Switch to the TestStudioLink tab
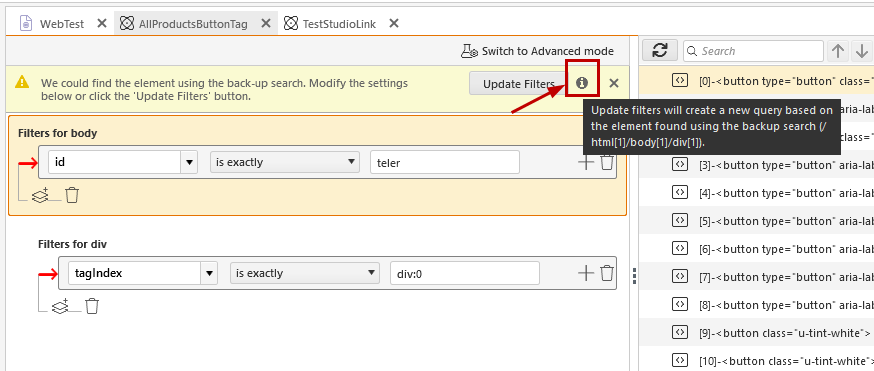874x371 pixels. point(339,24)
